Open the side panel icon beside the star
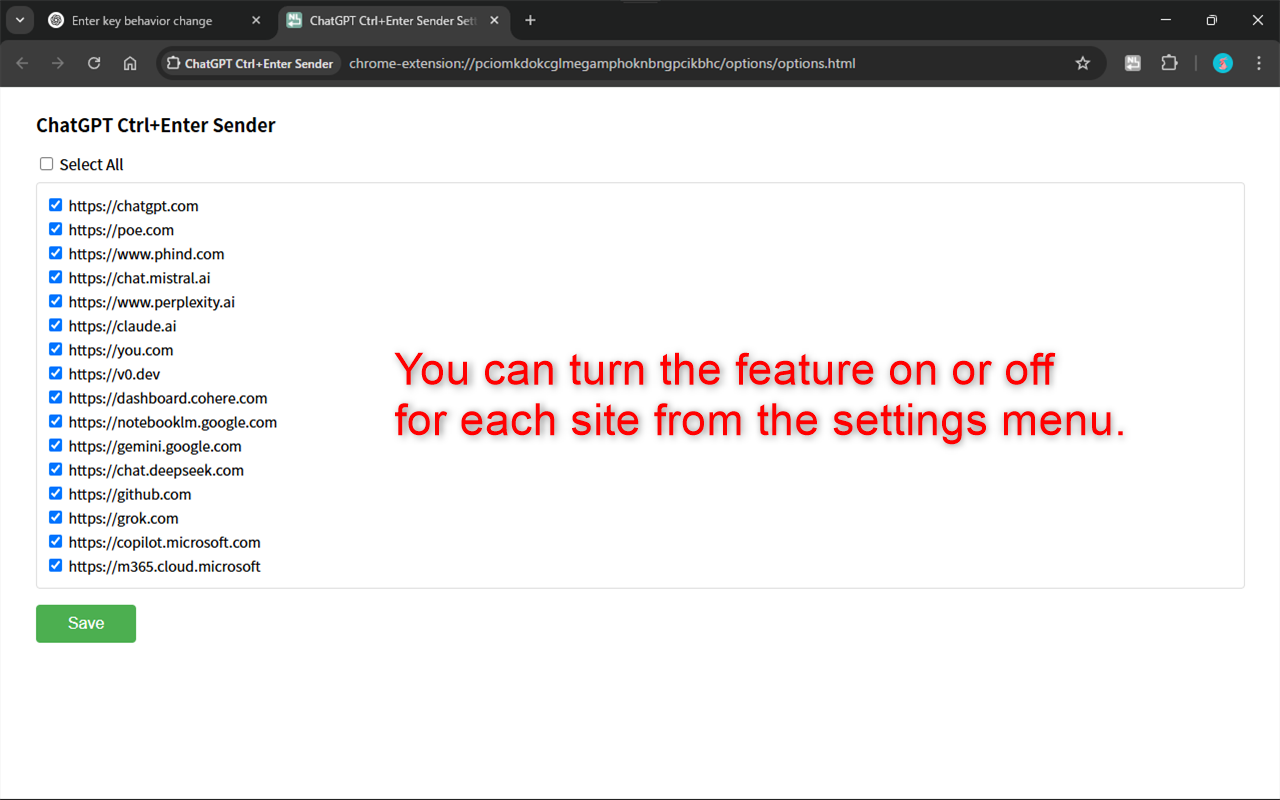1280x800 pixels. [x=1132, y=62]
